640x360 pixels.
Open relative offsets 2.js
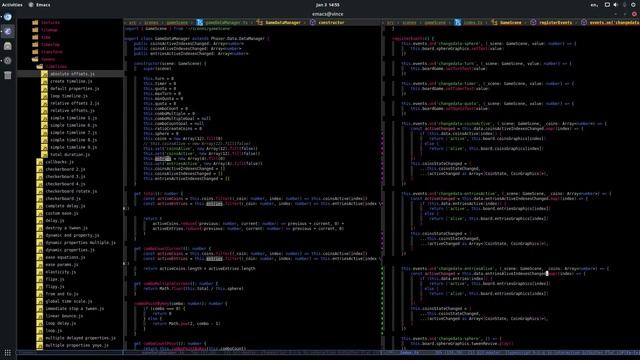point(75,103)
